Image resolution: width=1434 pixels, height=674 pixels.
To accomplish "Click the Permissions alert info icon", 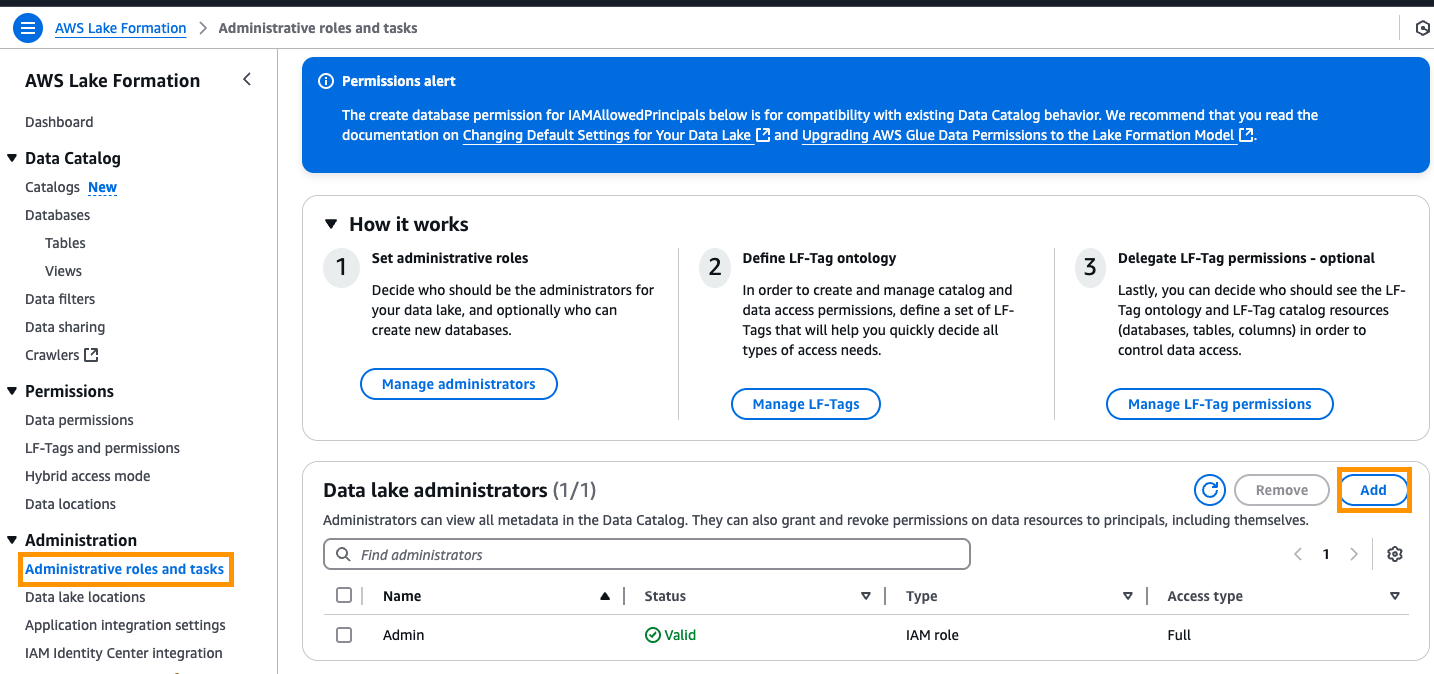I will 325,81.
